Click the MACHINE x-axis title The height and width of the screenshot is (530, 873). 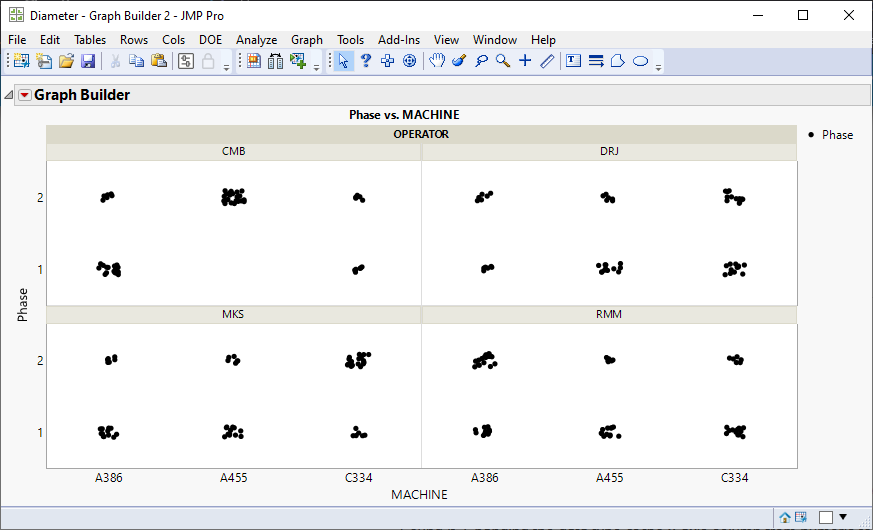coord(419,494)
